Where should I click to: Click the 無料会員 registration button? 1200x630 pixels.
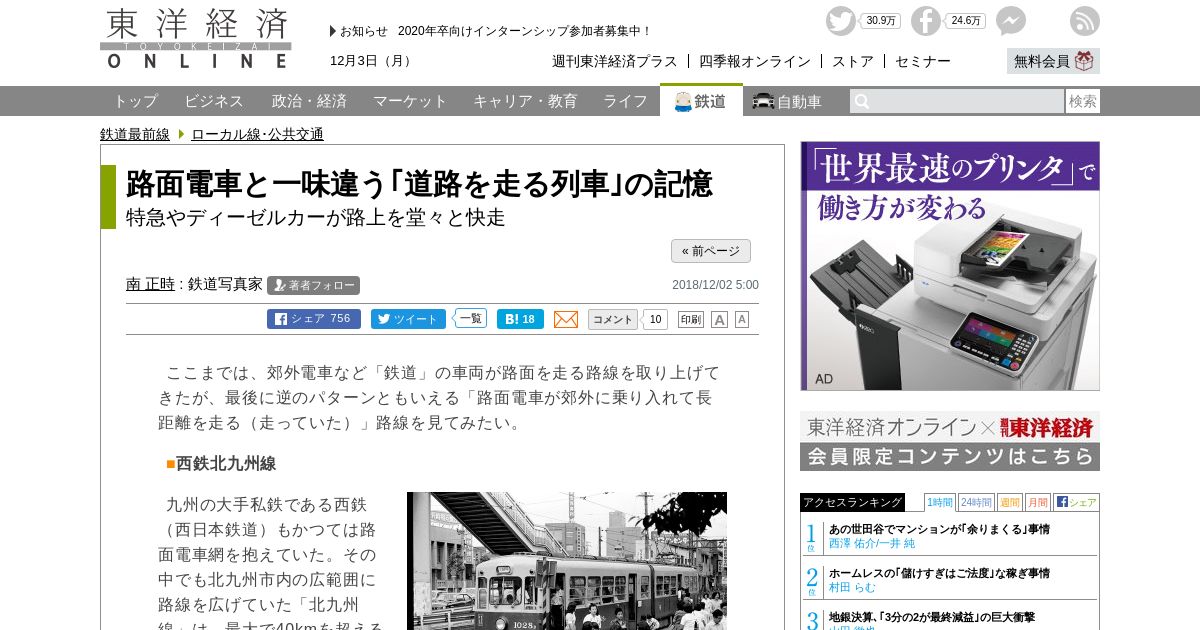click(x=1053, y=61)
